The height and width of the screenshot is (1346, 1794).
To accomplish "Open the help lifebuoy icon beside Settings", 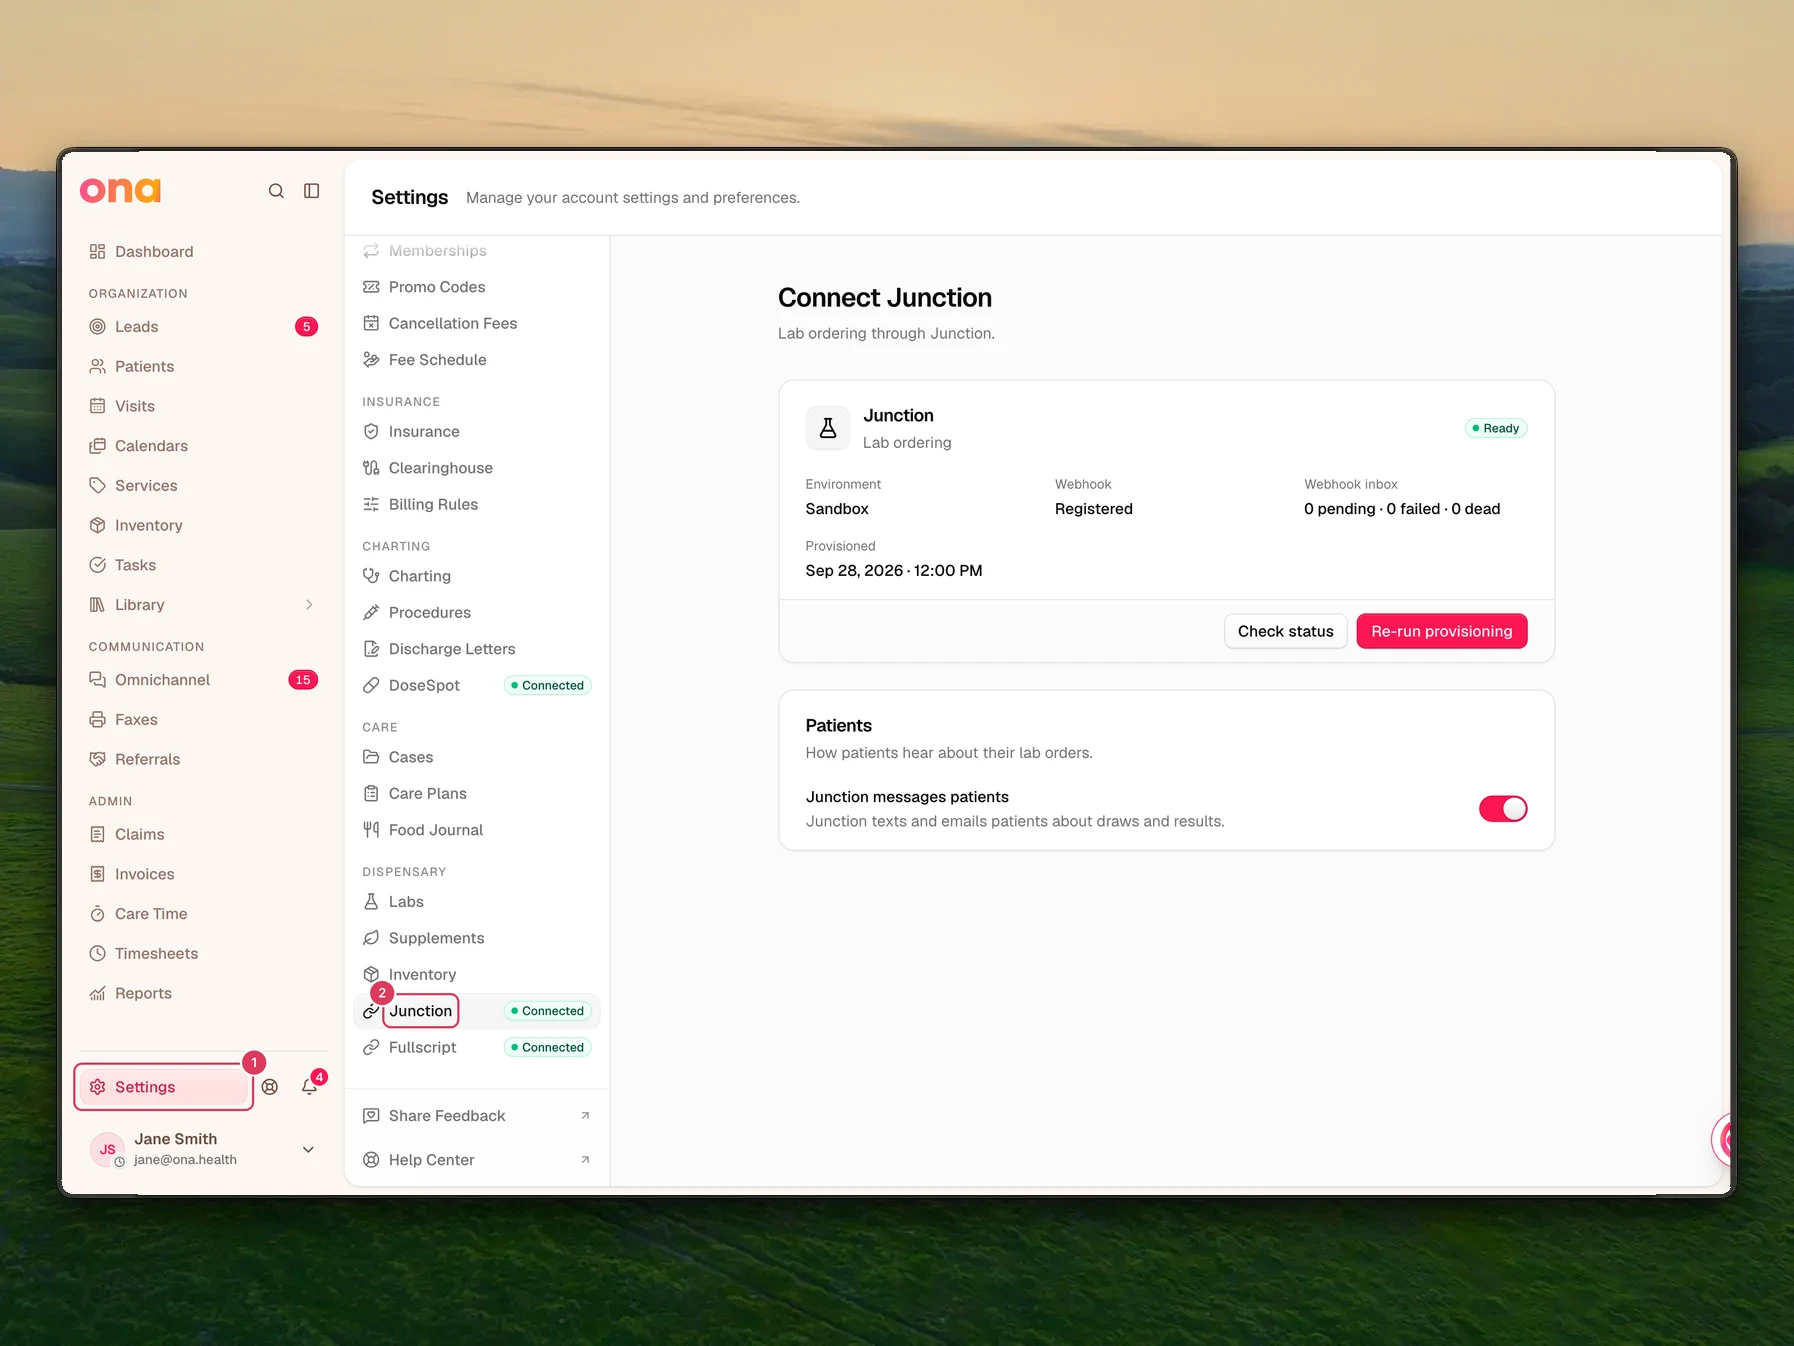I will [270, 1087].
